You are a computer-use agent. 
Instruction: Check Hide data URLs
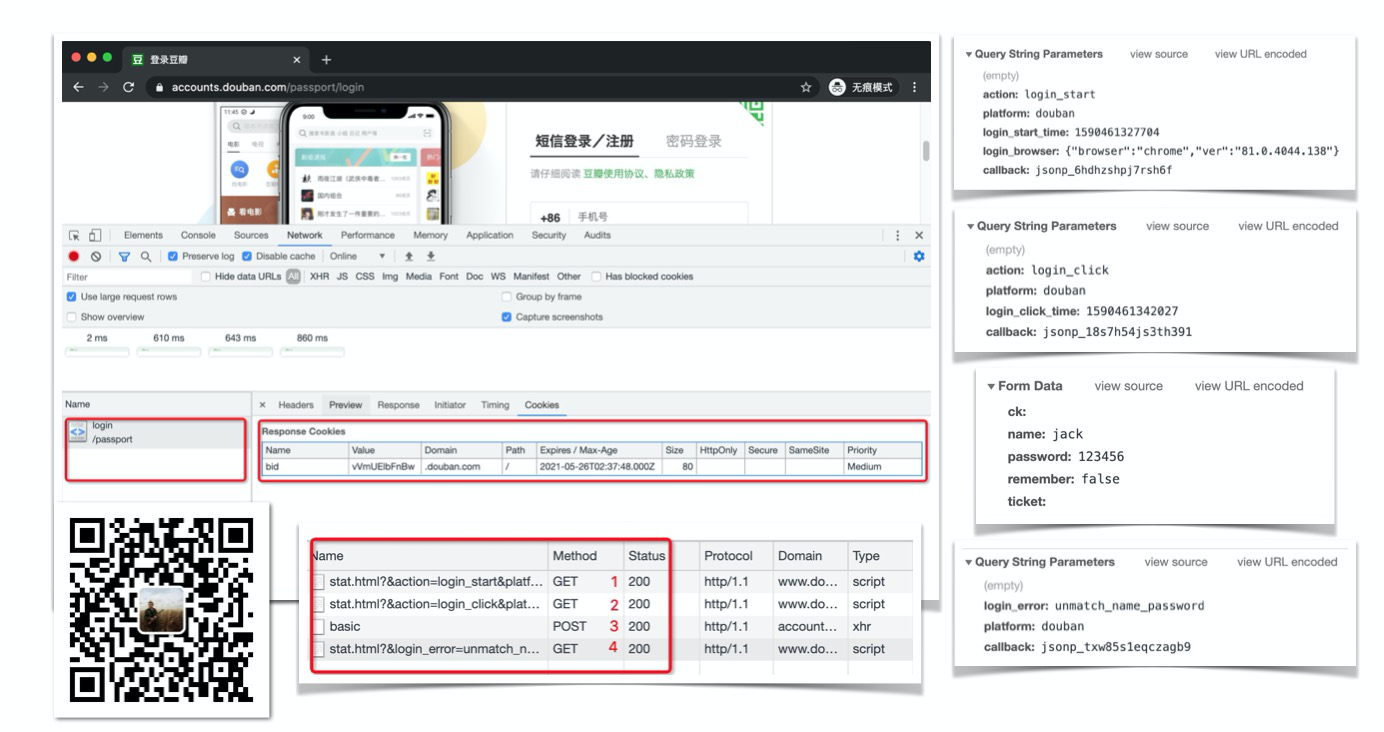click(x=206, y=276)
